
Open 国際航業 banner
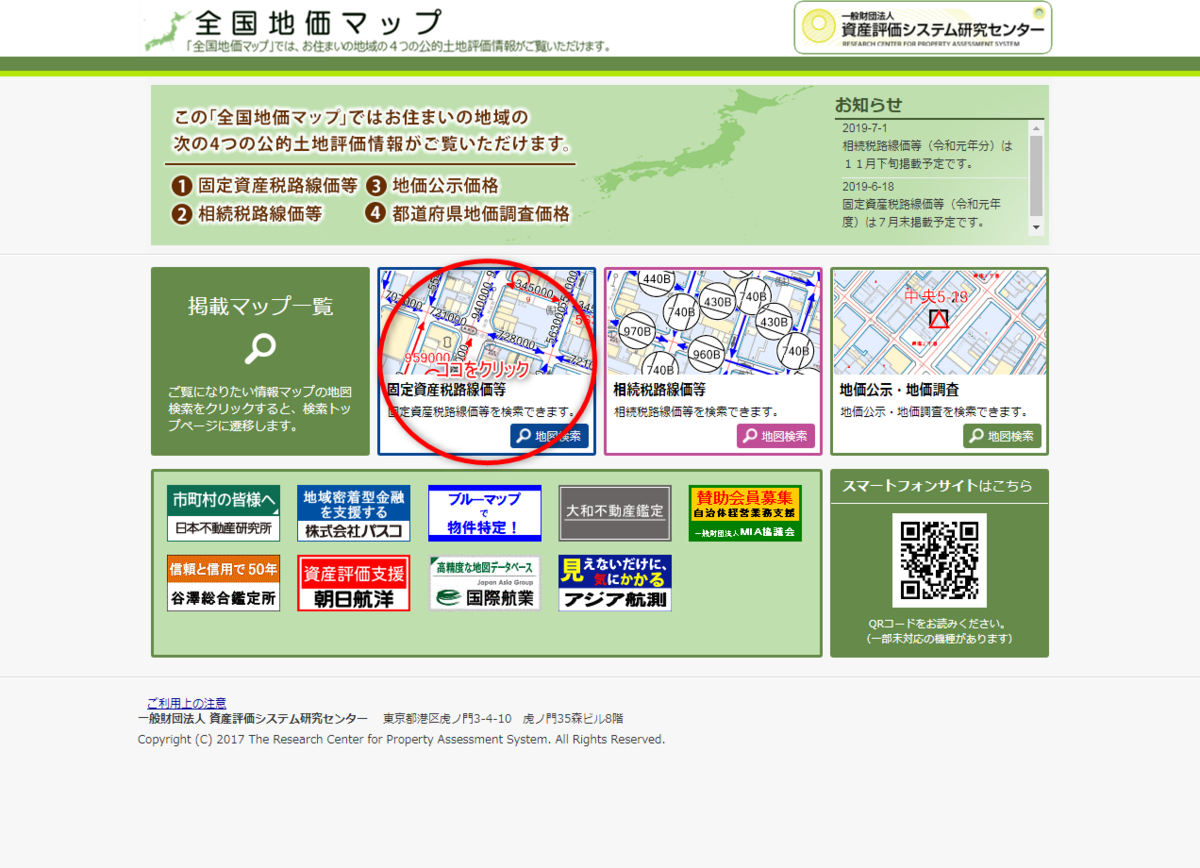point(484,583)
